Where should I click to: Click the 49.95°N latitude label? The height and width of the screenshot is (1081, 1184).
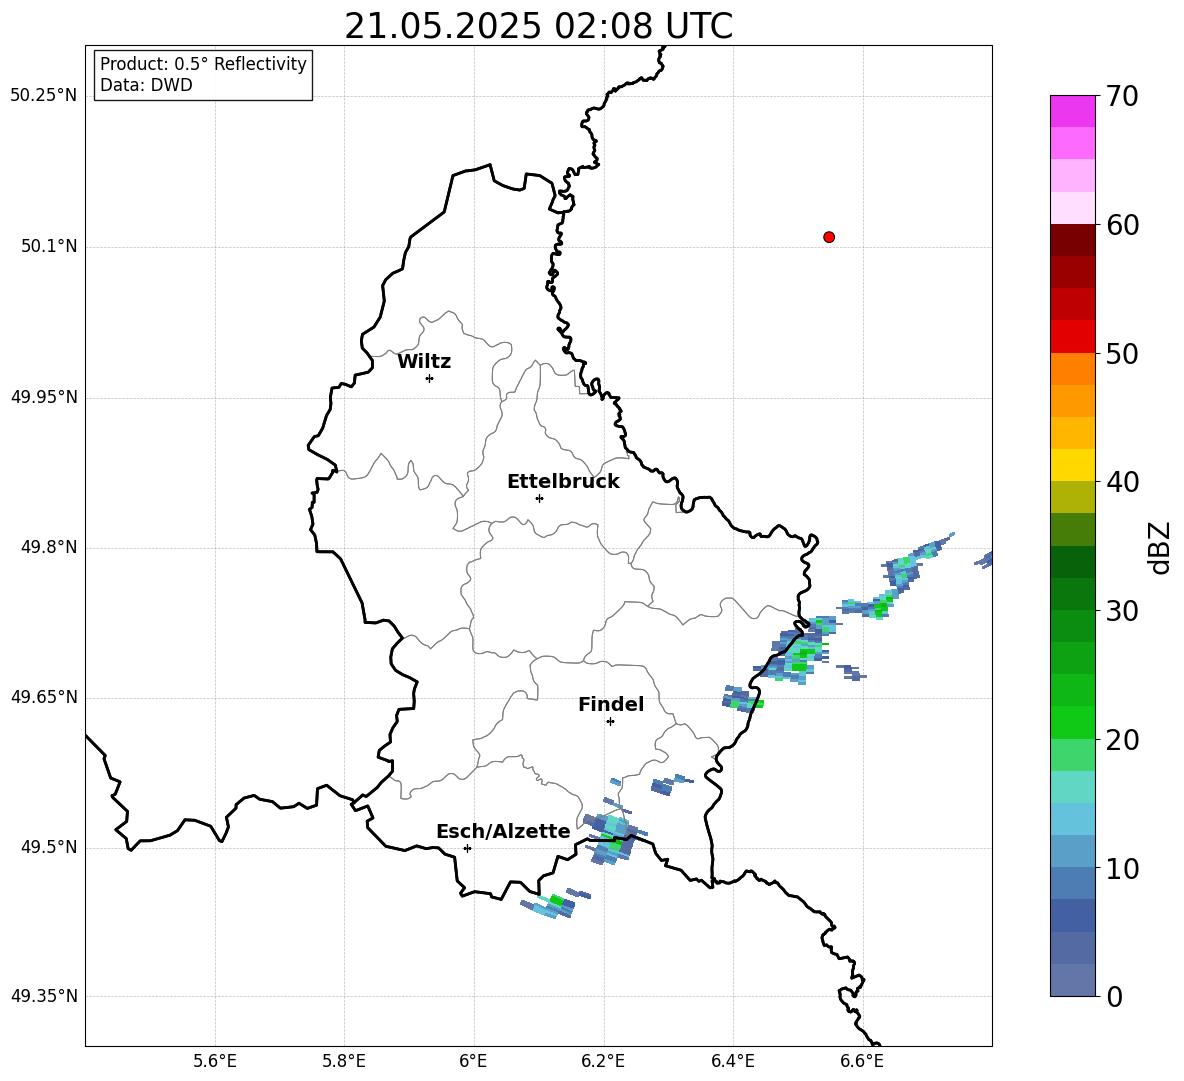pos(43,398)
